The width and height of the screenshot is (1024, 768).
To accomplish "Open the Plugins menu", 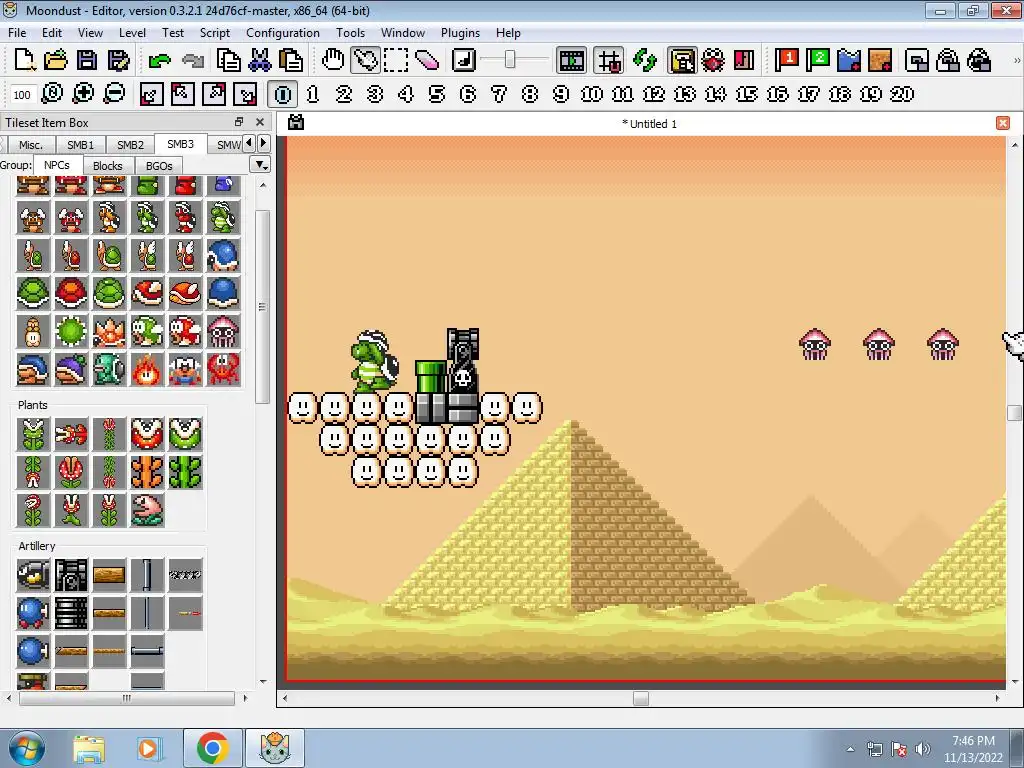I will [460, 33].
